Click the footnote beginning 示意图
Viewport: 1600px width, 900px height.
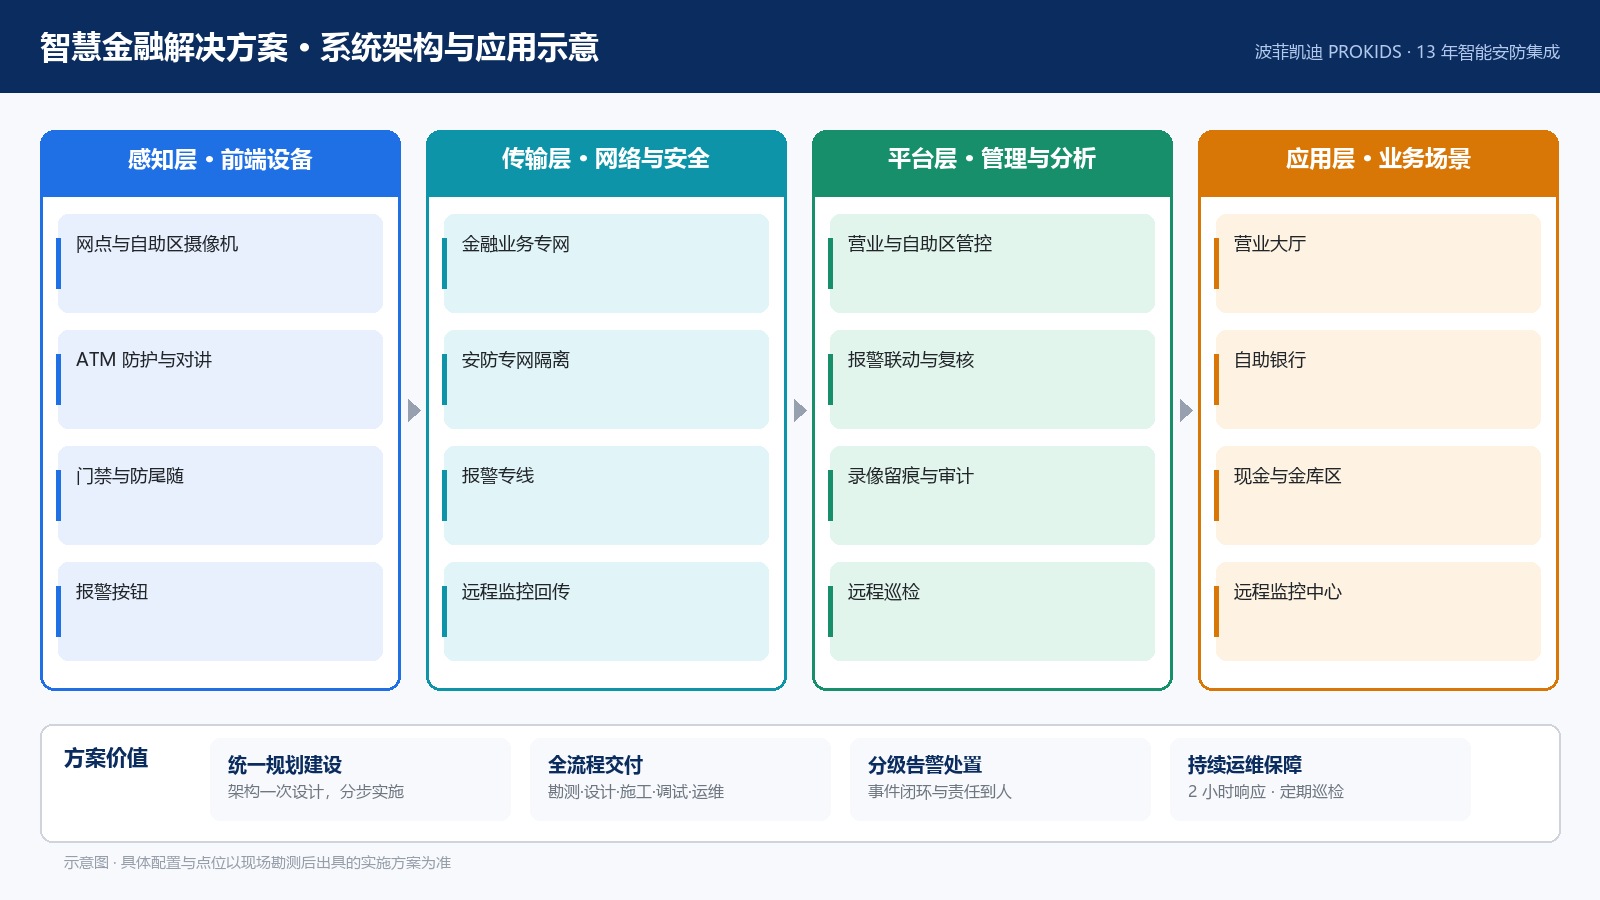(x=257, y=862)
